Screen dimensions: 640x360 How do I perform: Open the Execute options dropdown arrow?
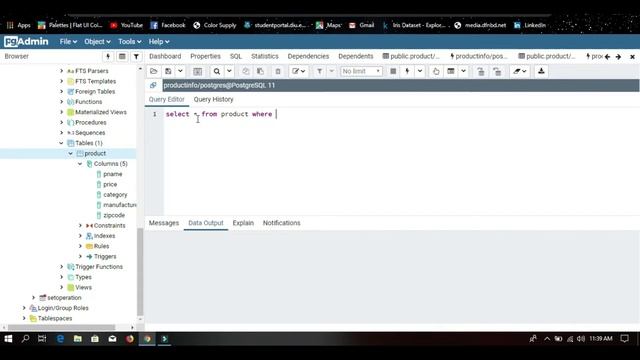point(420,71)
